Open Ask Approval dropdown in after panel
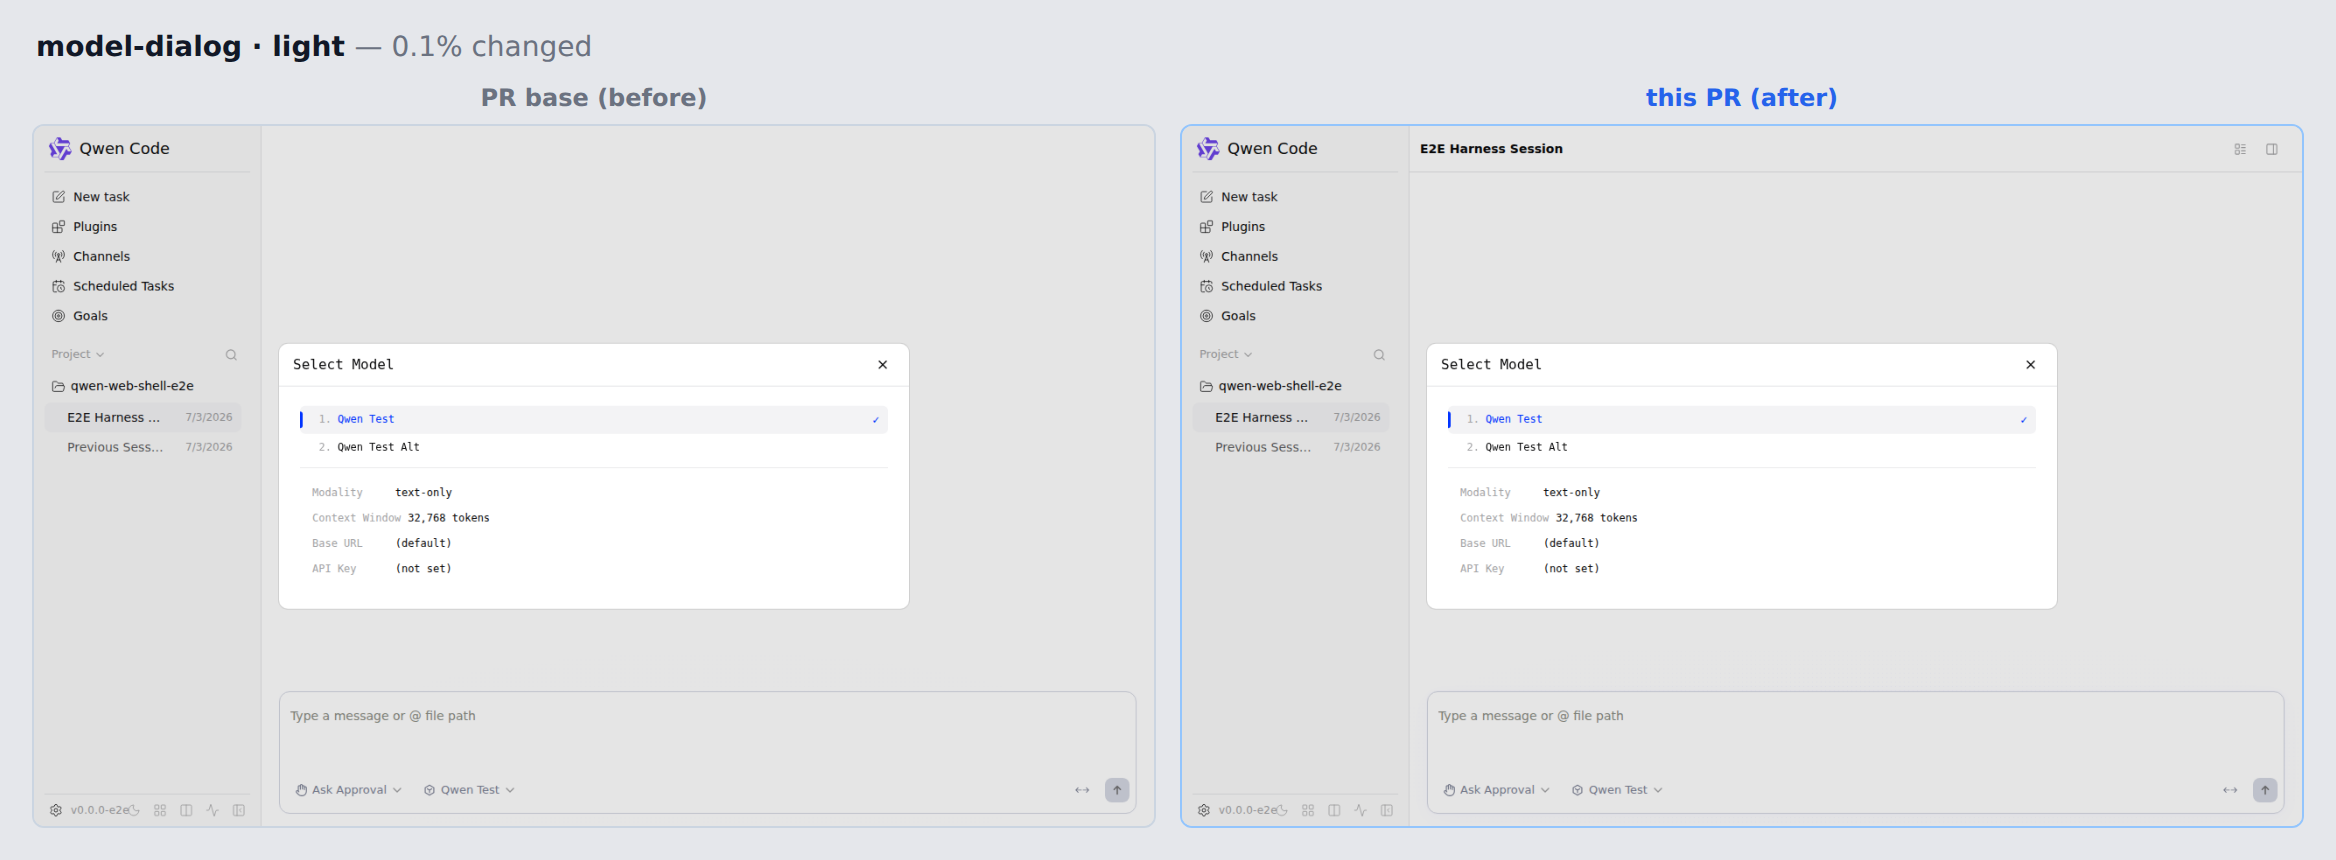This screenshot has width=2336, height=860. pos(1497,790)
